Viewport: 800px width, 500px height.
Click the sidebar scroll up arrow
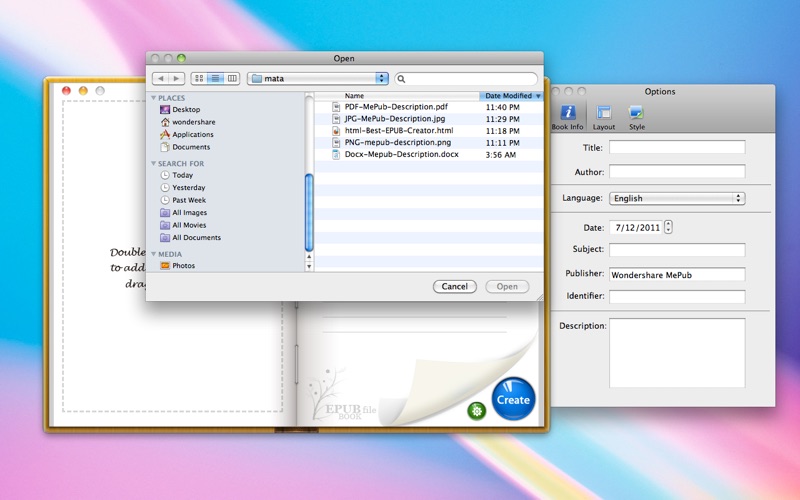pyautogui.click(x=309, y=257)
